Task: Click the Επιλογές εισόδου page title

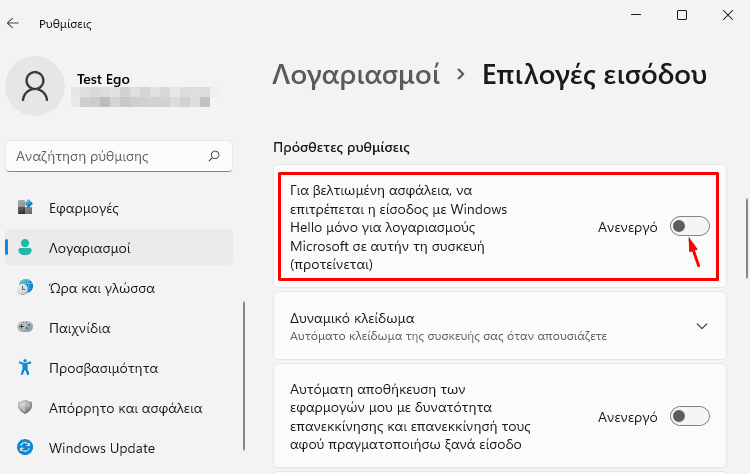Action: 594,75
